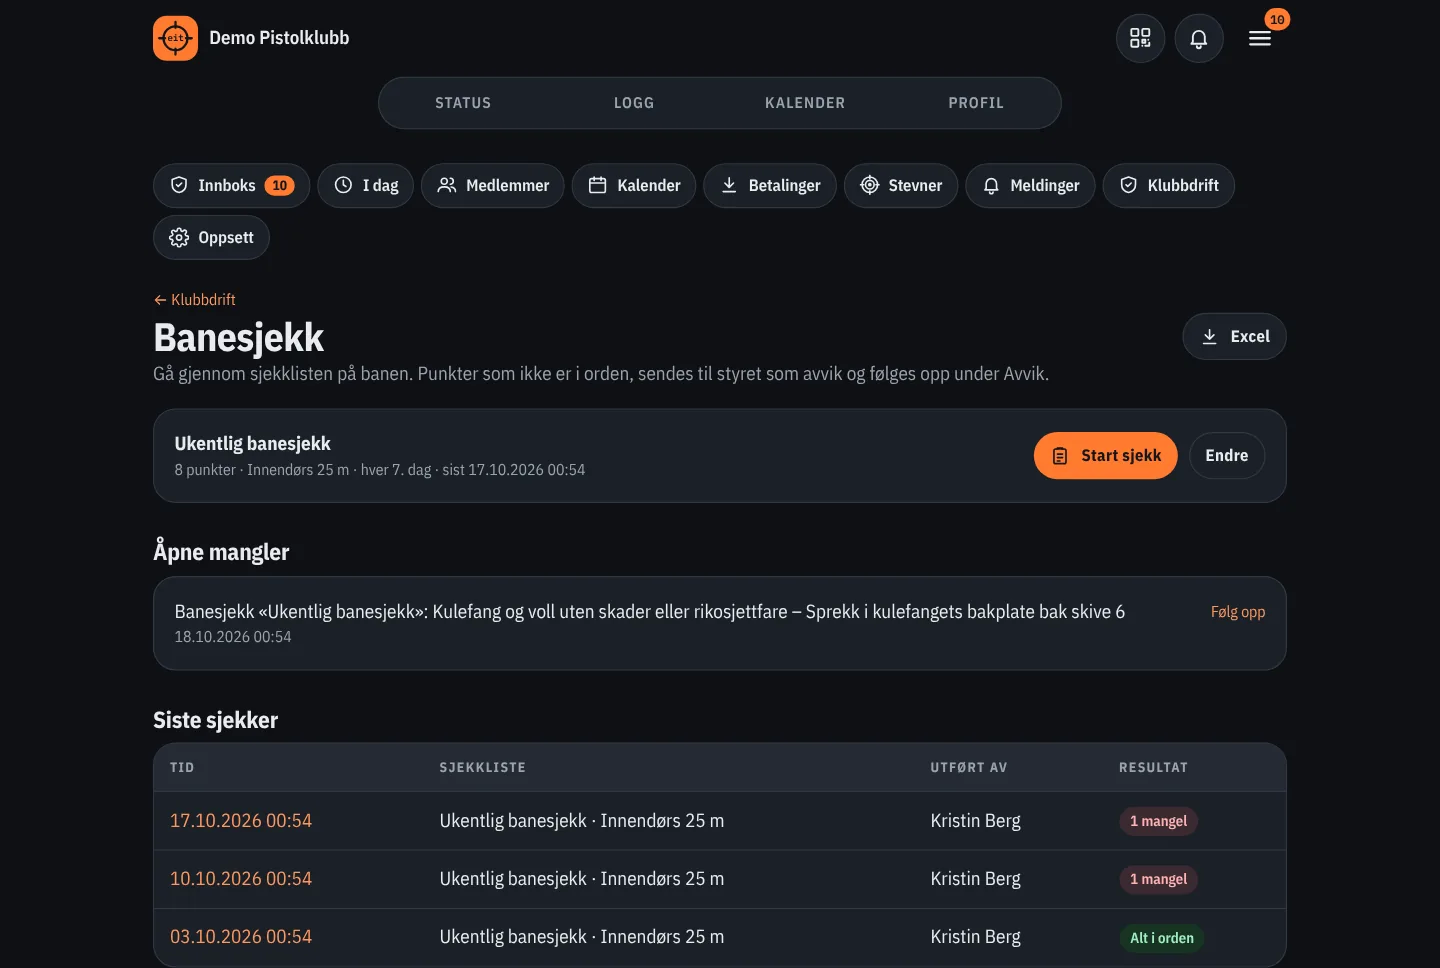The height and width of the screenshot is (968, 1440).
Task: Click the 1 mangel badge for 17.10.2026
Action: pos(1158,821)
